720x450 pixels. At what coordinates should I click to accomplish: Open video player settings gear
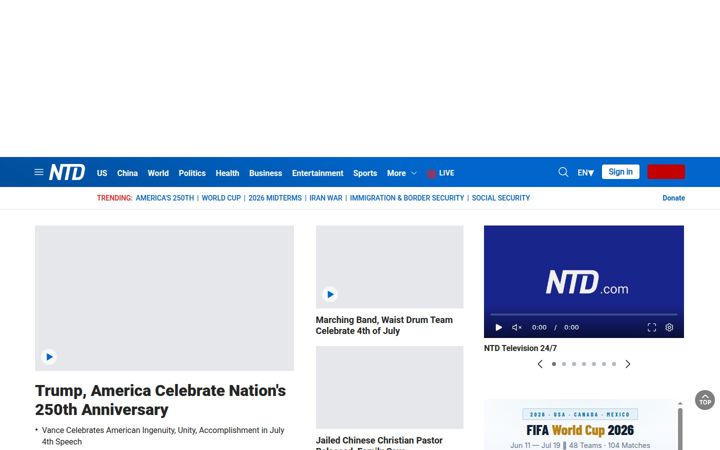[669, 327]
